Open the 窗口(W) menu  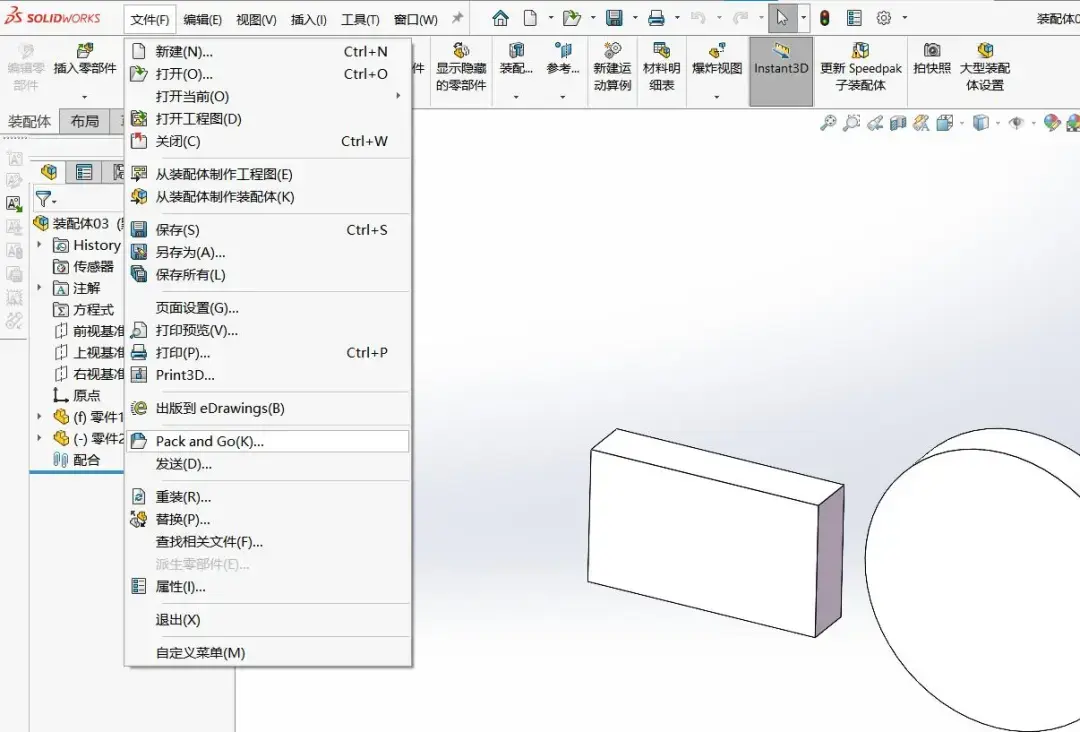pyautogui.click(x=415, y=19)
